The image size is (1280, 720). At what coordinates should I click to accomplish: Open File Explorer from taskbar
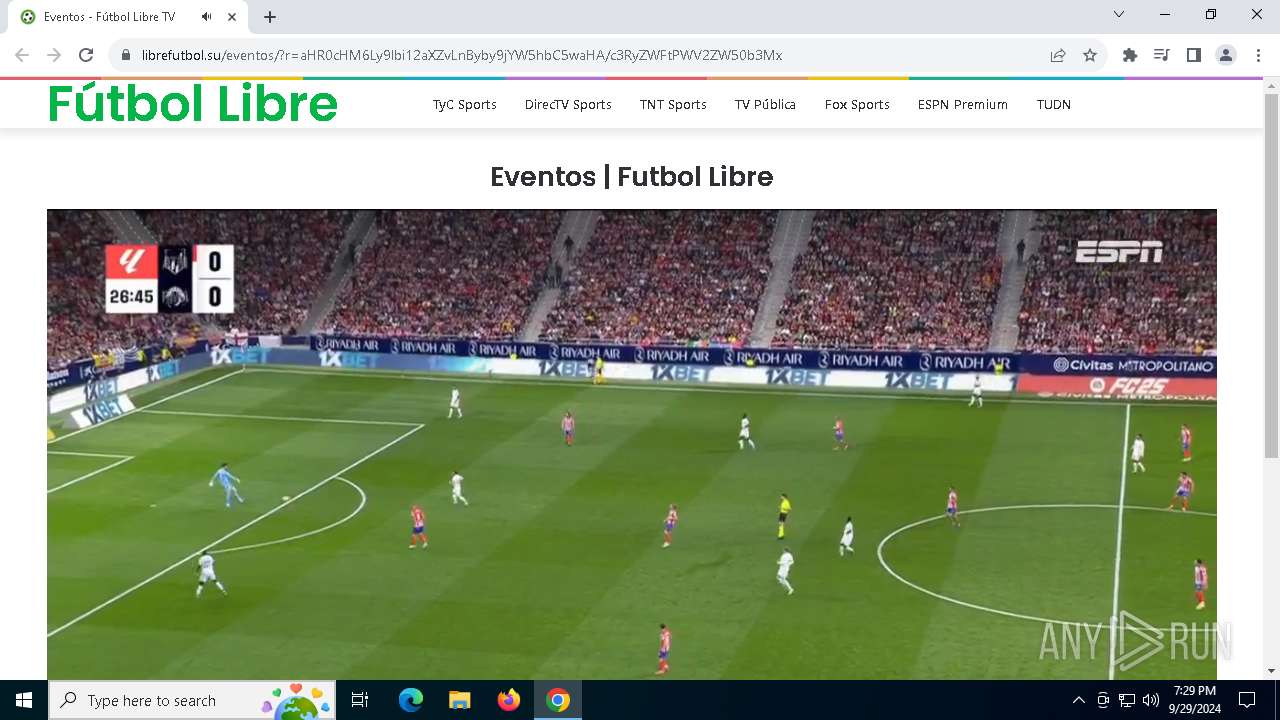460,700
